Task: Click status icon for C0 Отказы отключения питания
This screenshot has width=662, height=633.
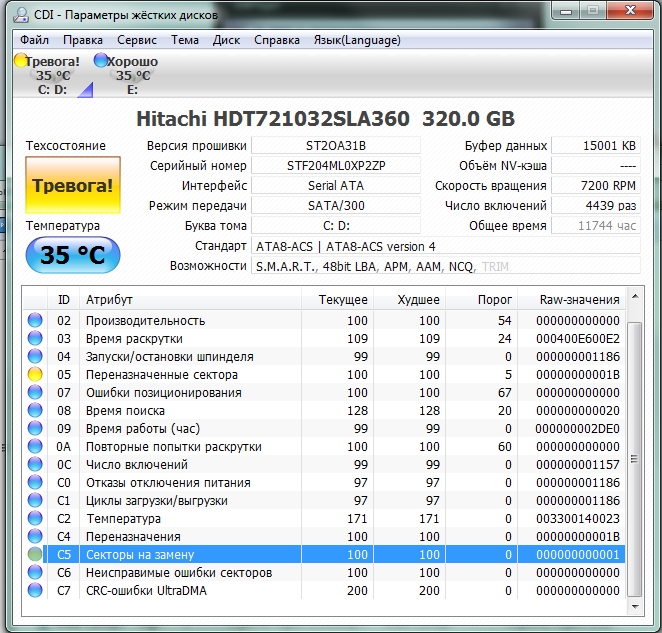Action: click(35, 482)
